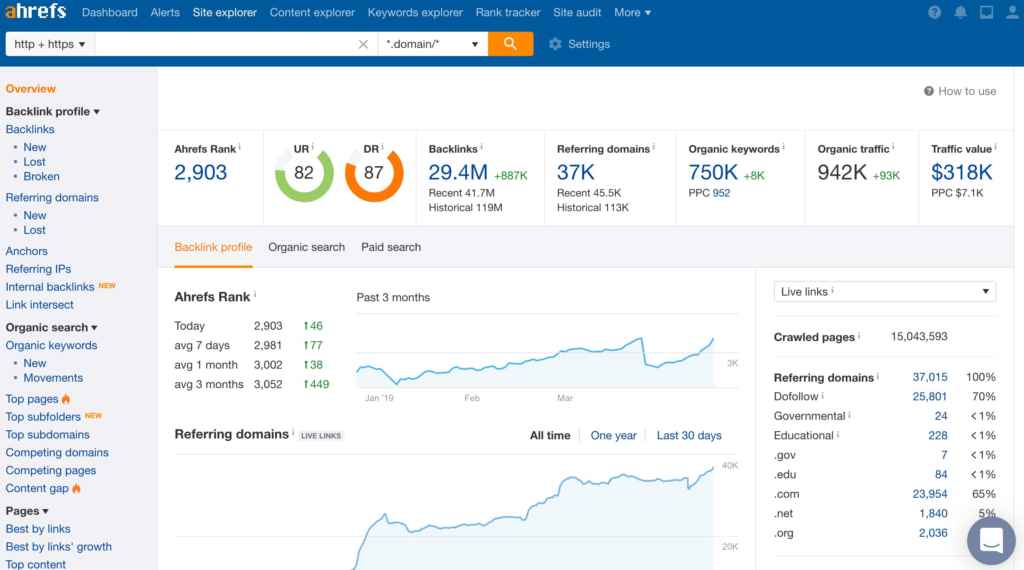Open the Anchors sidebar link
This screenshot has height=570, width=1024.
[x=27, y=251]
